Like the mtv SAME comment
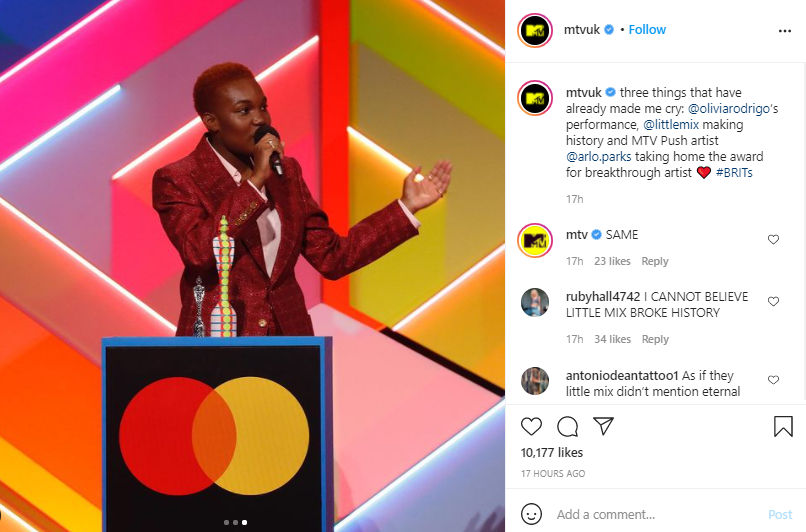The width and height of the screenshot is (806, 532). click(x=773, y=240)
